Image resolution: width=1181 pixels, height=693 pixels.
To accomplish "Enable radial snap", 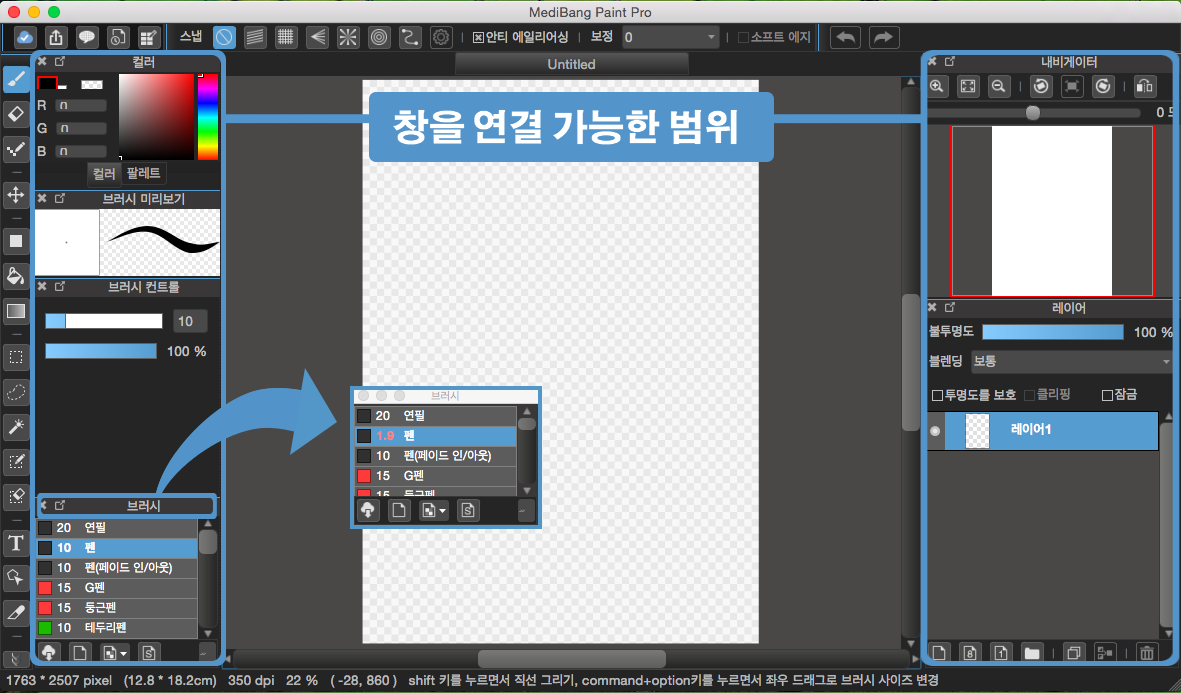I will 347,37.
